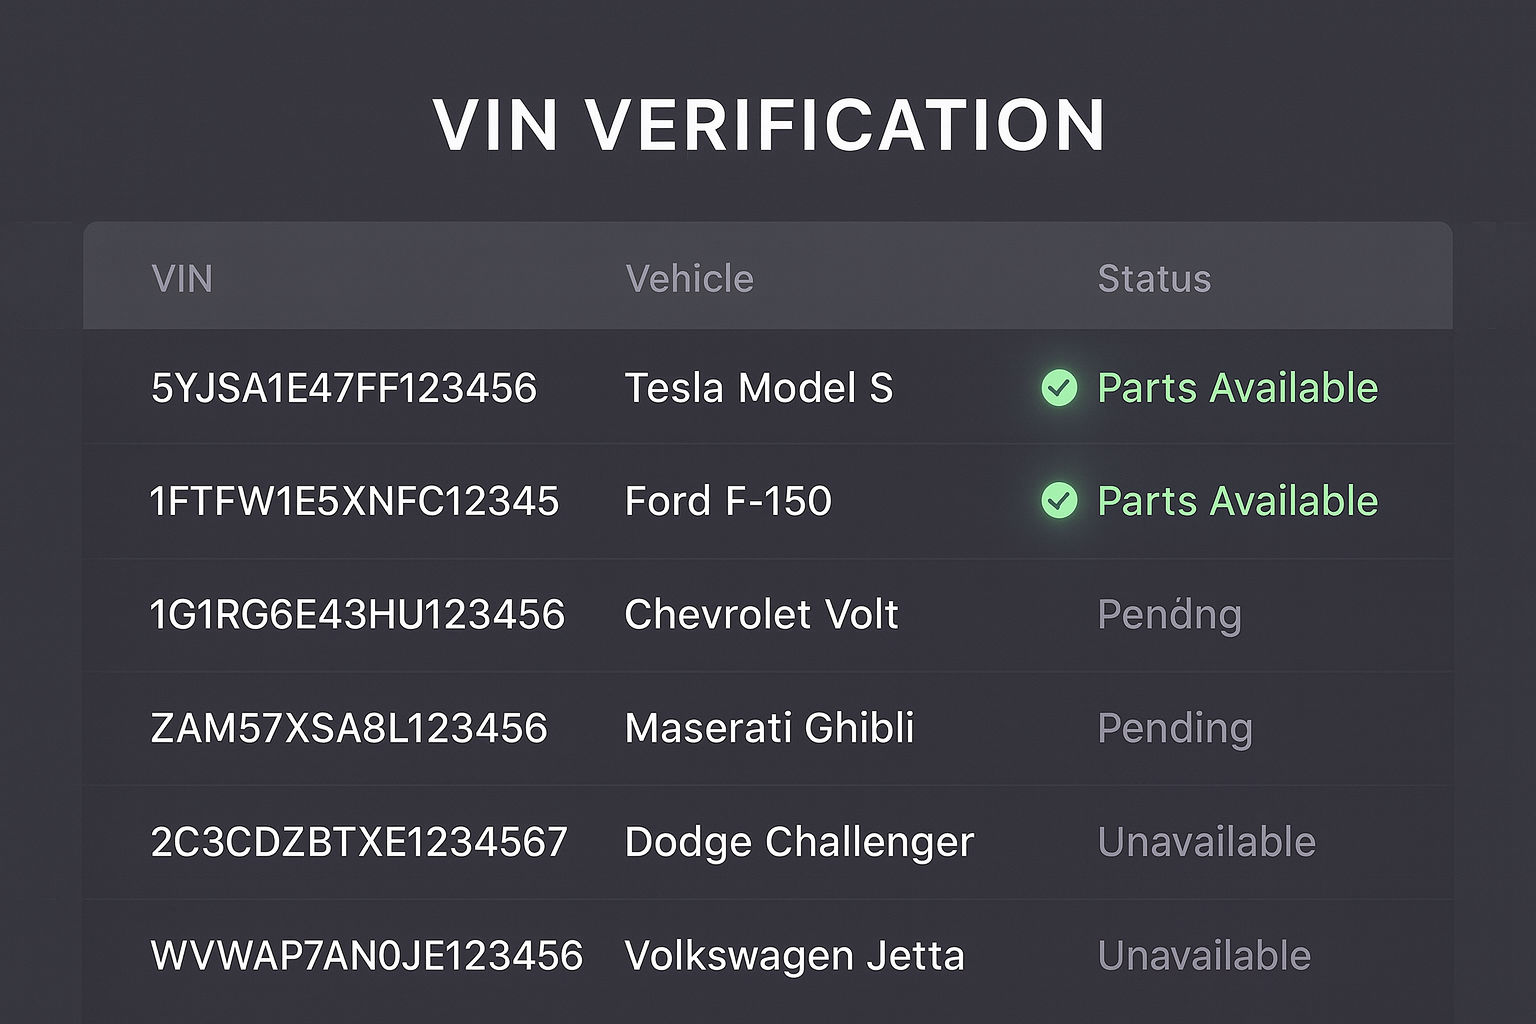The height and width of the screenshot is (1024, 1536).
Task: Click the Maserati Ghibli vehicle name
Action: (x=769, y=728)
